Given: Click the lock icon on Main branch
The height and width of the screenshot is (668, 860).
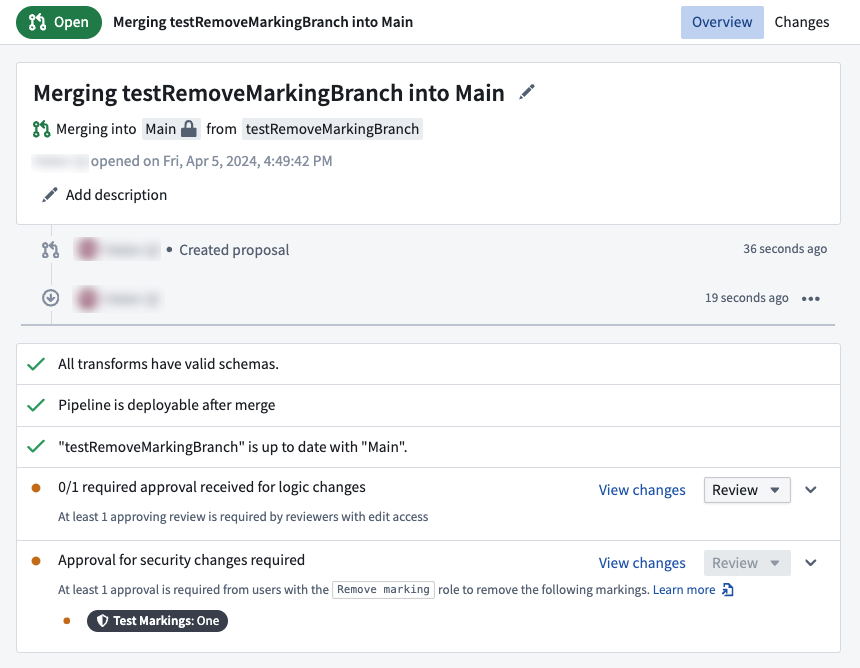Looking at the screenshot, I should pos(189,129).
